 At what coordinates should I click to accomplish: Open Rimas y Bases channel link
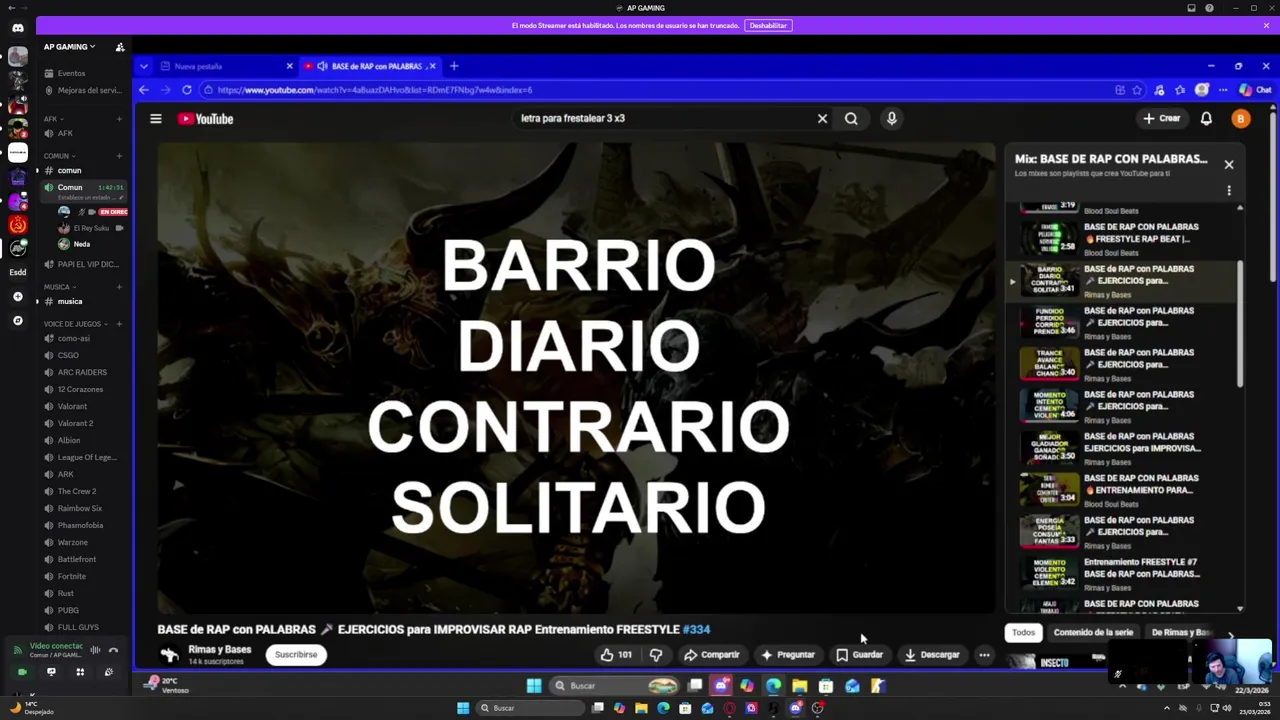(x=219, y=650)
